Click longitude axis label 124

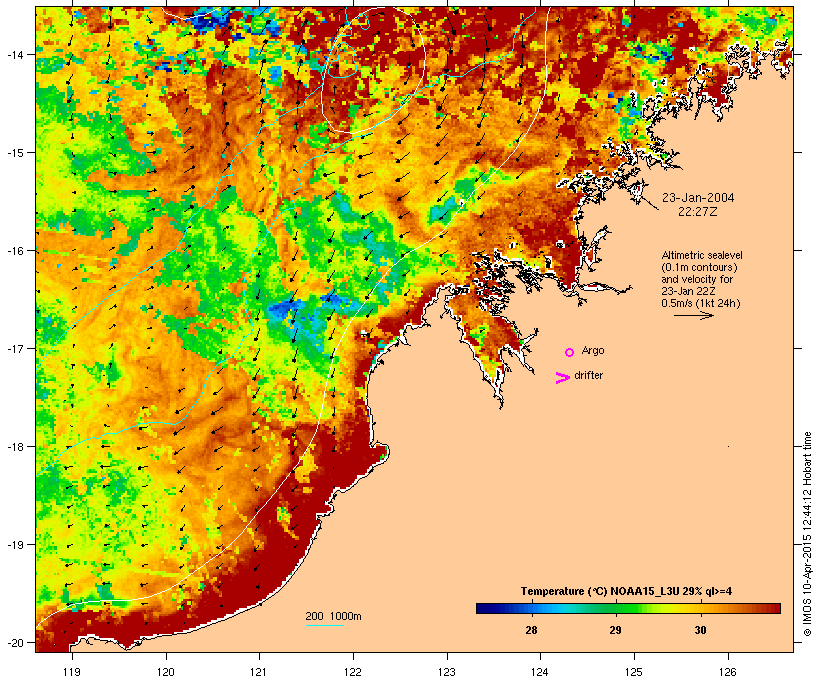[x=540, y=672]
